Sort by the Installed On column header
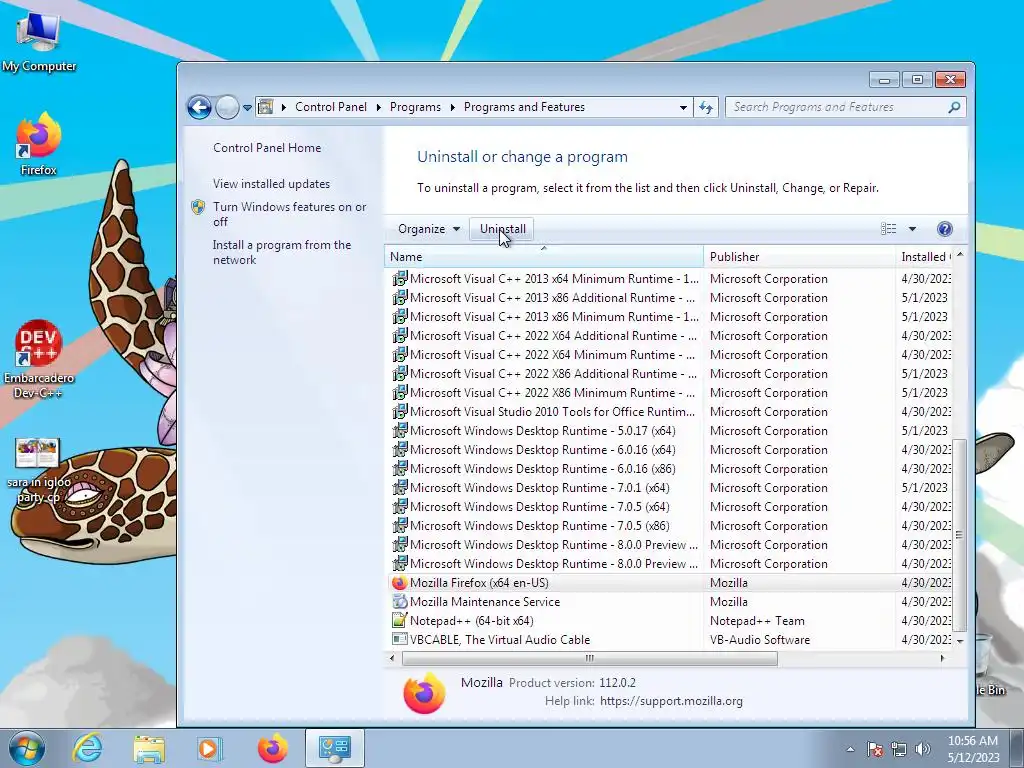 click(x=924, y=257)
